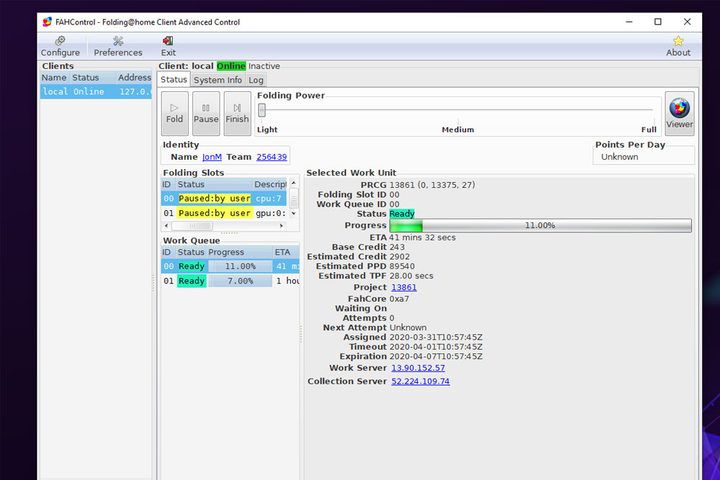Open Preferences from the toolbar
The width and height of the screenshot is (720, 480).
[118, 46]
